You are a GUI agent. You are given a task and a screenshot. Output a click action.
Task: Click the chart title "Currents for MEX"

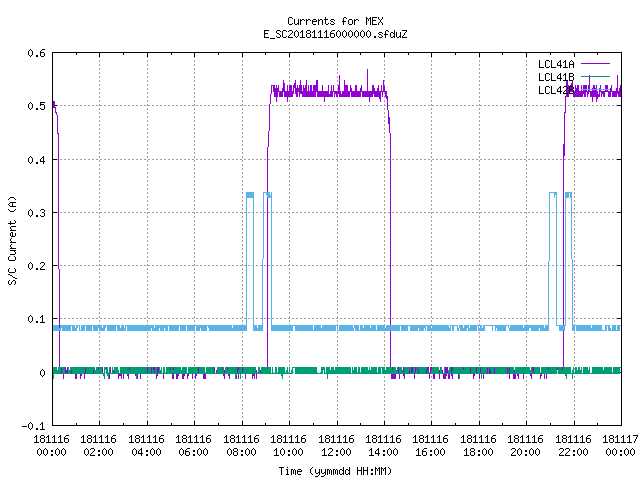(335, 21)
